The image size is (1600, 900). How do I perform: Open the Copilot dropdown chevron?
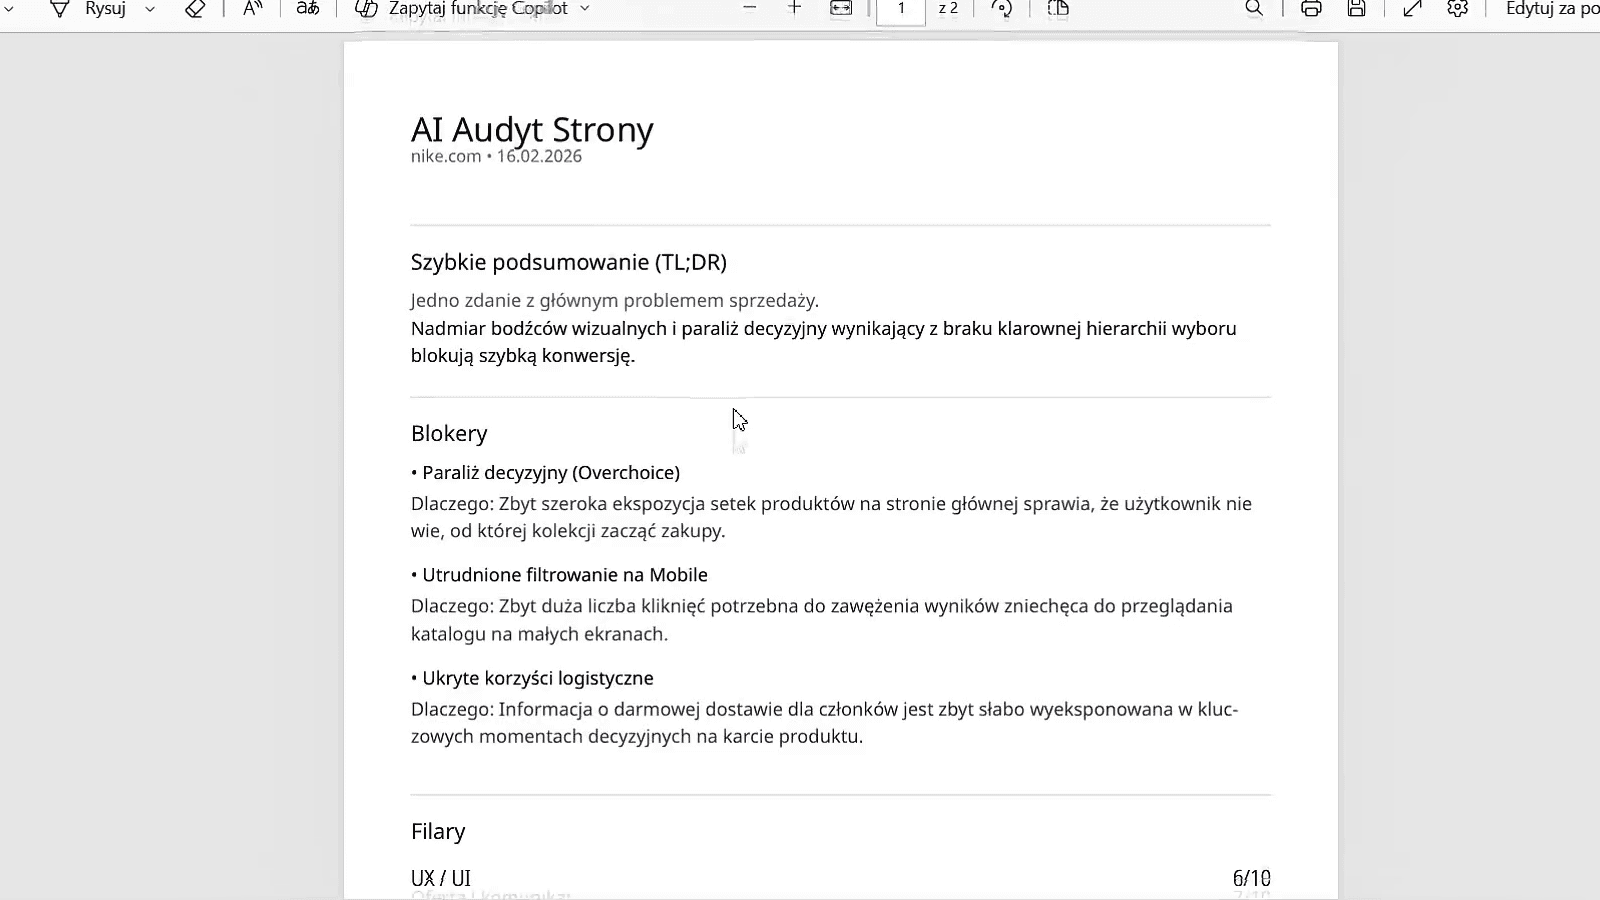pos(585,9)
